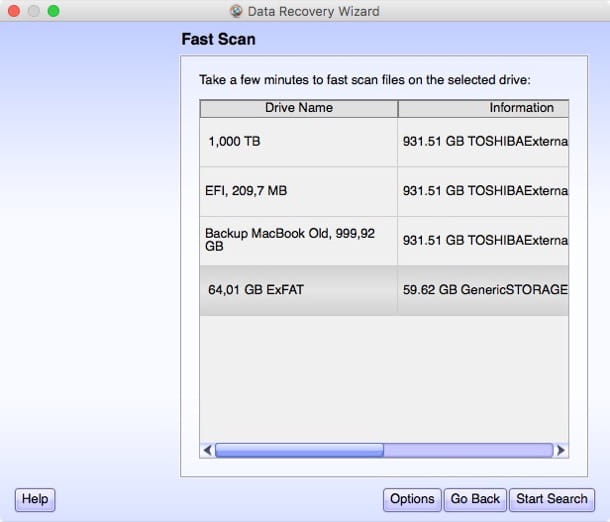Click the Data Recovery Wizard title icon

pos(236,11)
